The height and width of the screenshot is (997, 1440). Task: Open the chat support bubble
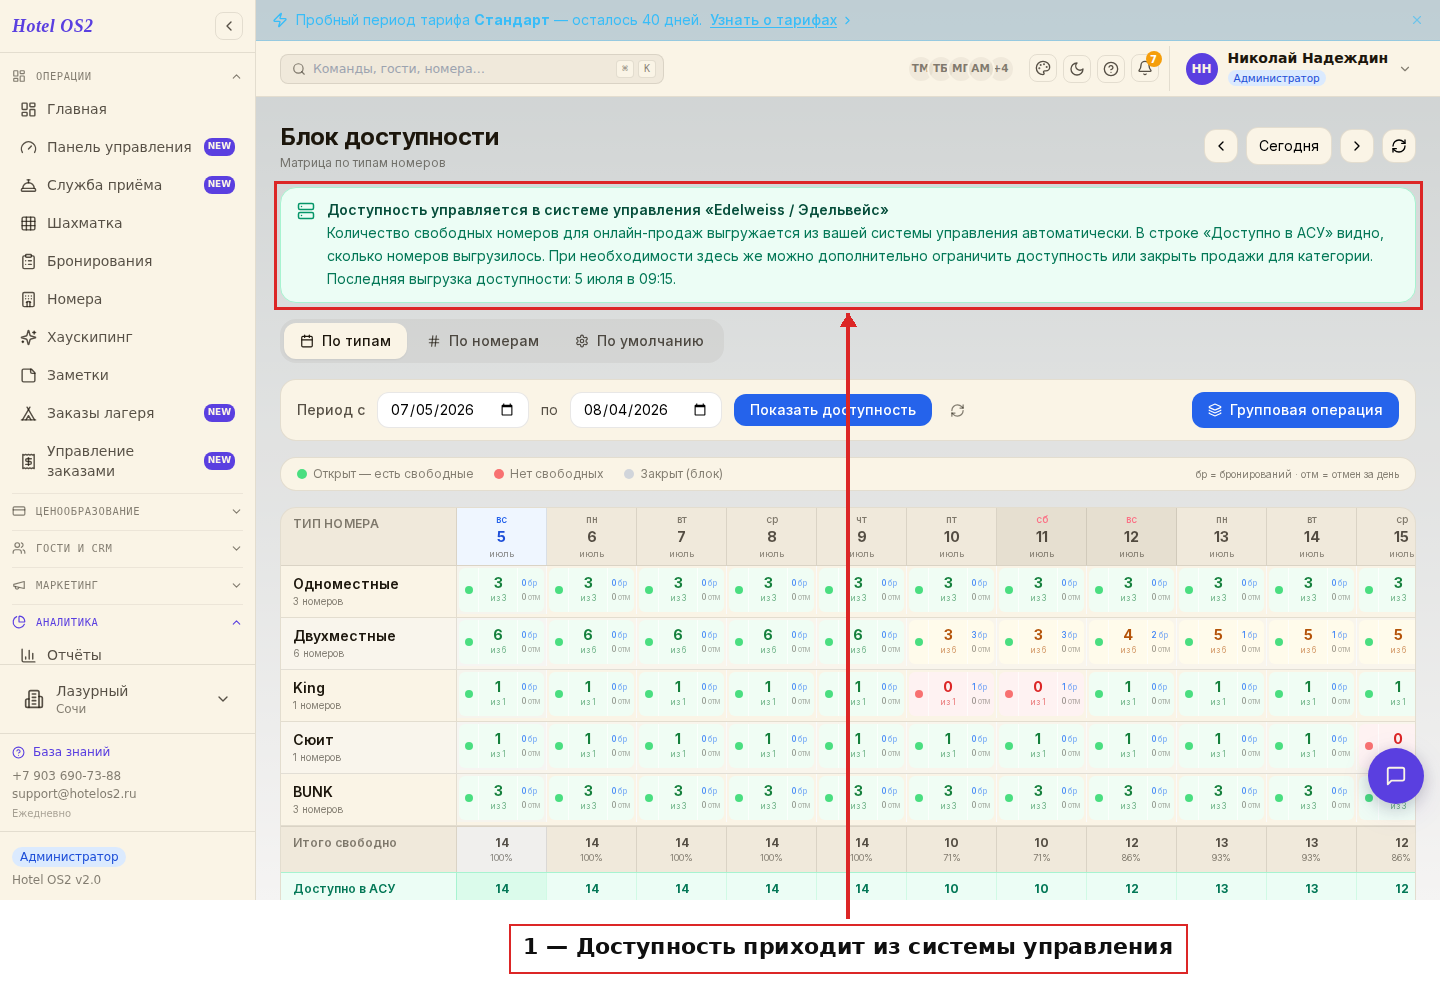[1396, 775]
